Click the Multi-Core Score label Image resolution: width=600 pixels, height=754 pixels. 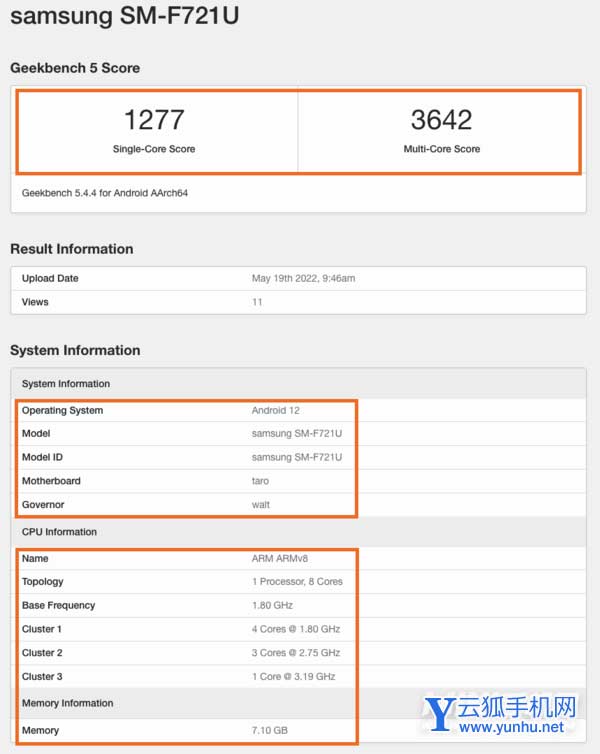pos(442,149)
